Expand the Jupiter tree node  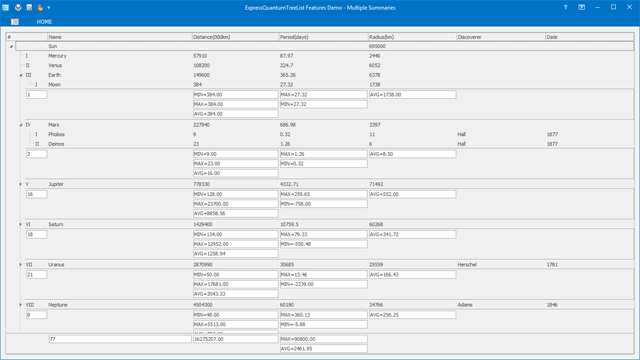coord(20,184)
